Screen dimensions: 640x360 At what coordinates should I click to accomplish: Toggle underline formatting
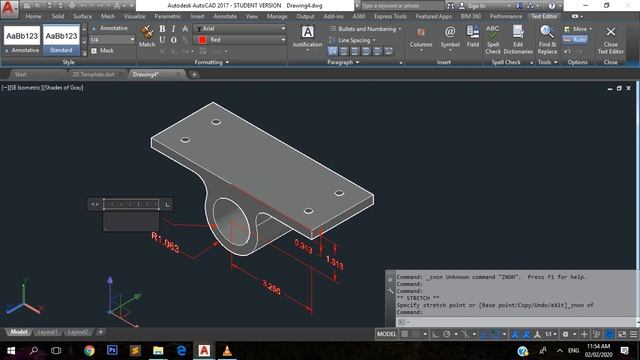(162, 40)
